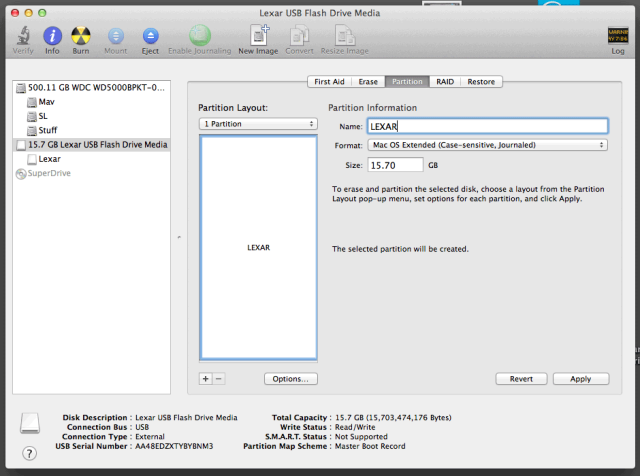The image size is (640, 476).
Task: Open the Format dropdown menu
Action: [x=487, y=145]
